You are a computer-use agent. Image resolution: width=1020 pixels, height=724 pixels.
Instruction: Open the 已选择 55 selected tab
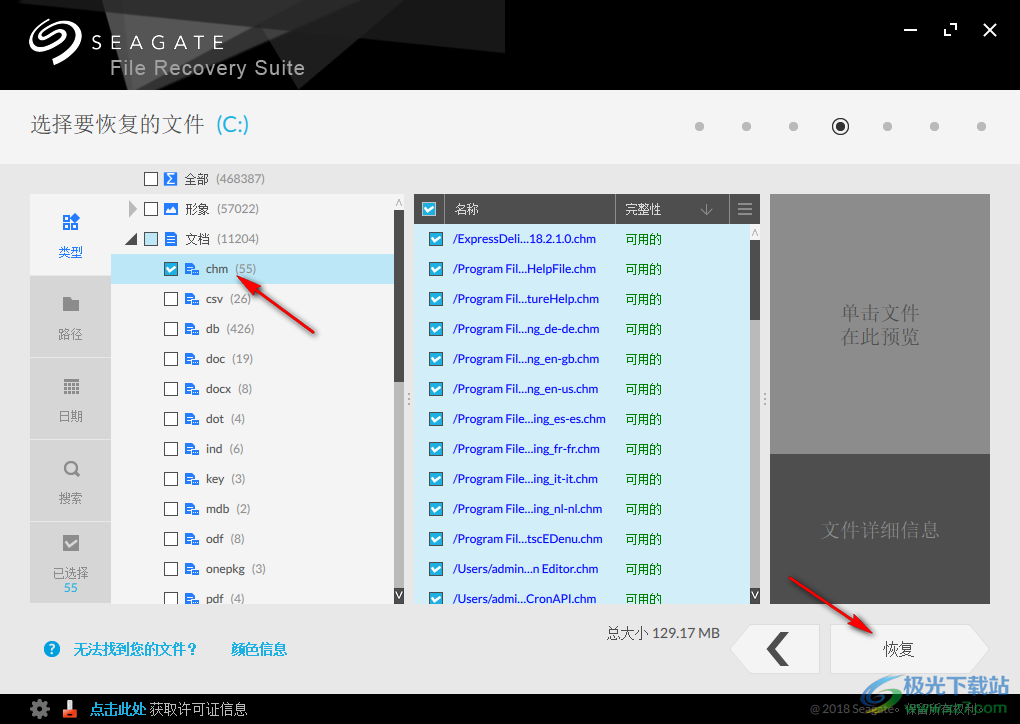coord(70,563)
